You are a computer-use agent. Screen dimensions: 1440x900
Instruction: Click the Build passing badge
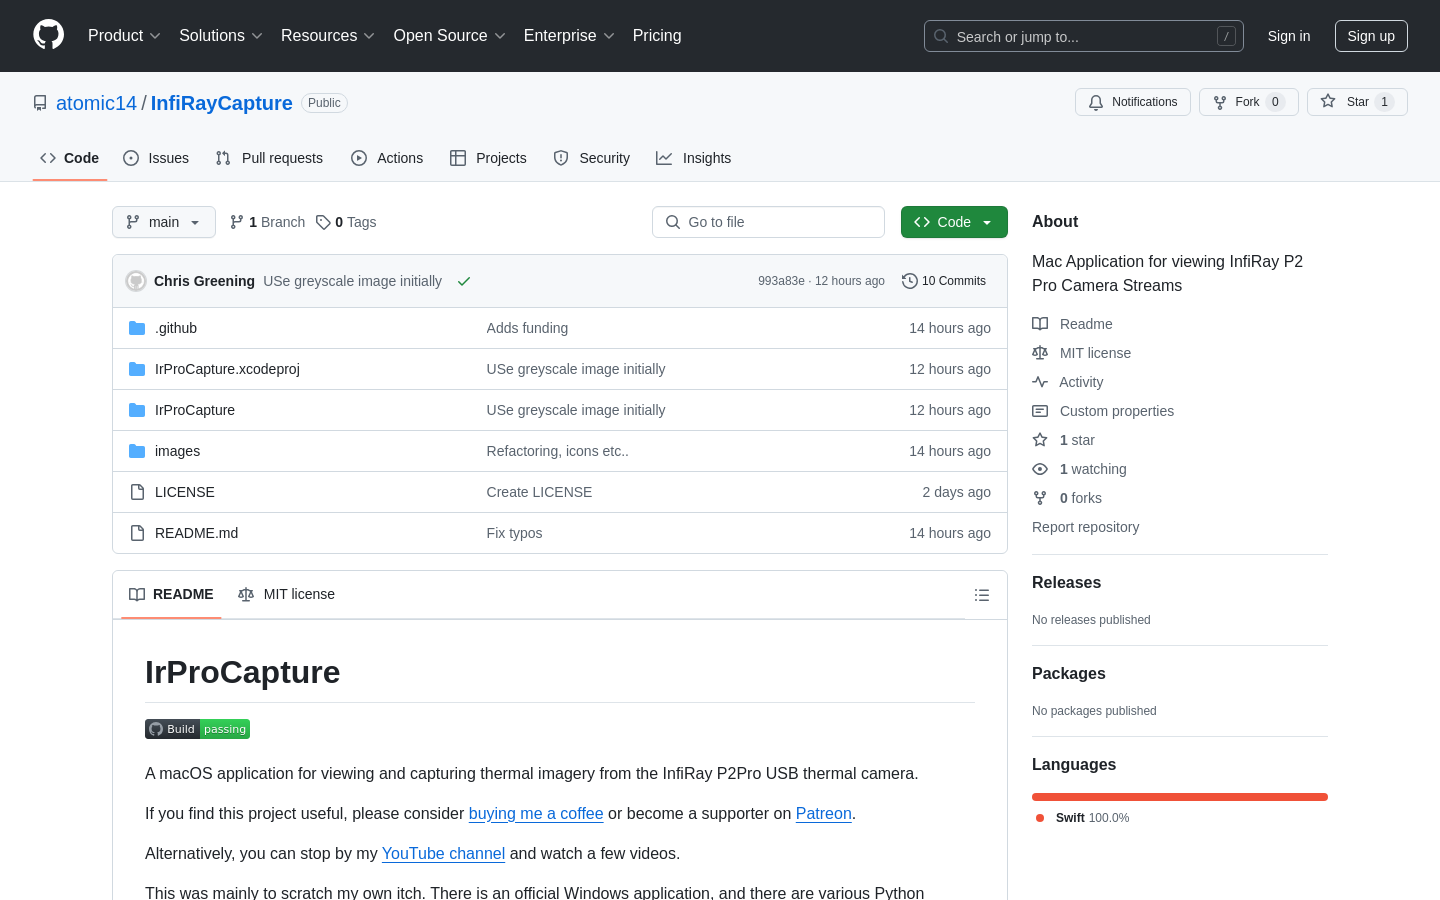(x=197, y=729)
